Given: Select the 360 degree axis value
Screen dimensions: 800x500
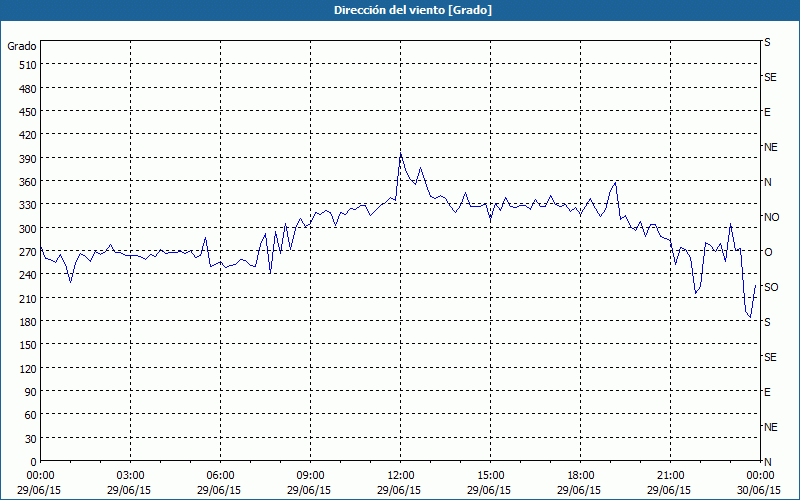Looking at the screenshot, I should point(28,182).
